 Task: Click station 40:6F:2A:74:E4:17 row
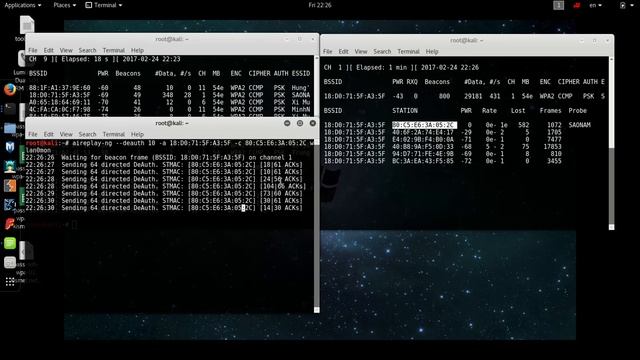(x=442, y=132)
